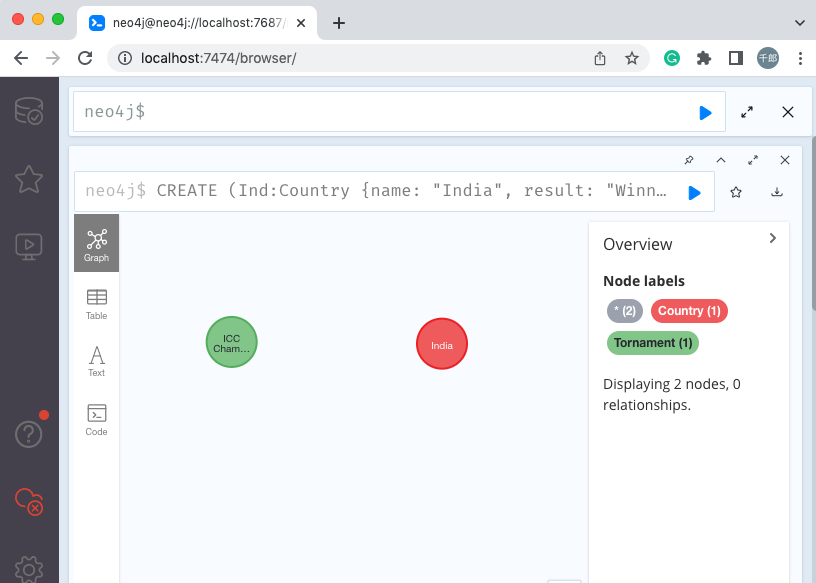Reload the localhost page
Screen dimensions: 816x583
pyautogui.click(x=85, y=58)
